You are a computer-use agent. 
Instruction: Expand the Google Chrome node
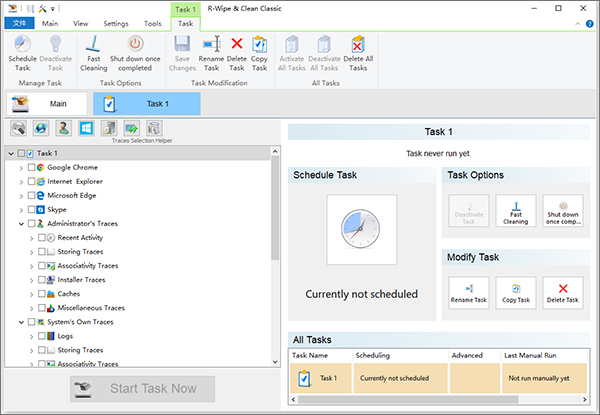click(x=21, y=168)
